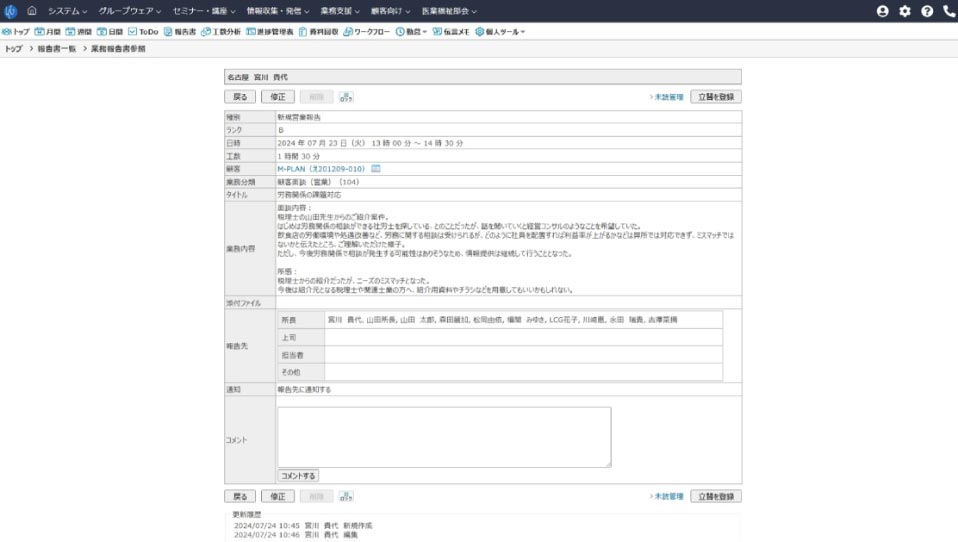
Task: Open the 進捗管理表 progress table
Action: tap(269, 32)
